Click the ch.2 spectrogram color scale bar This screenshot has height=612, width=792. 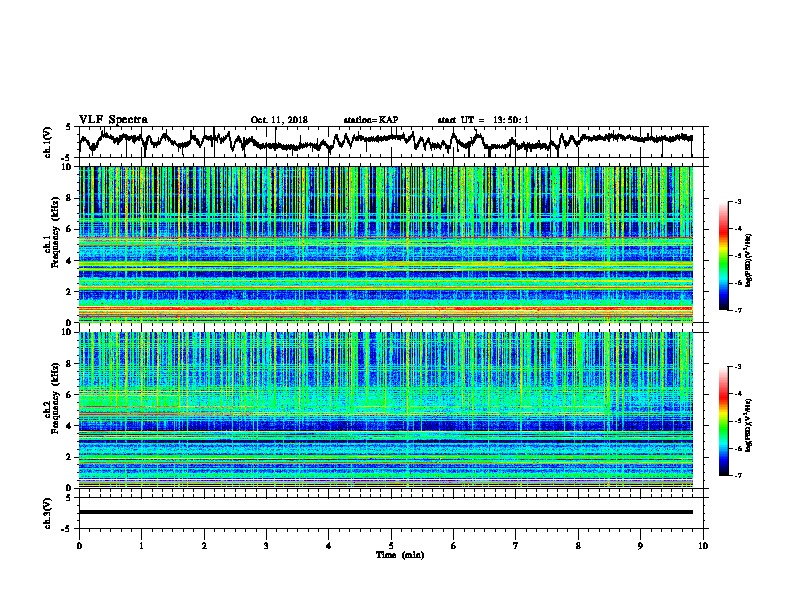[x=724, y=421]
